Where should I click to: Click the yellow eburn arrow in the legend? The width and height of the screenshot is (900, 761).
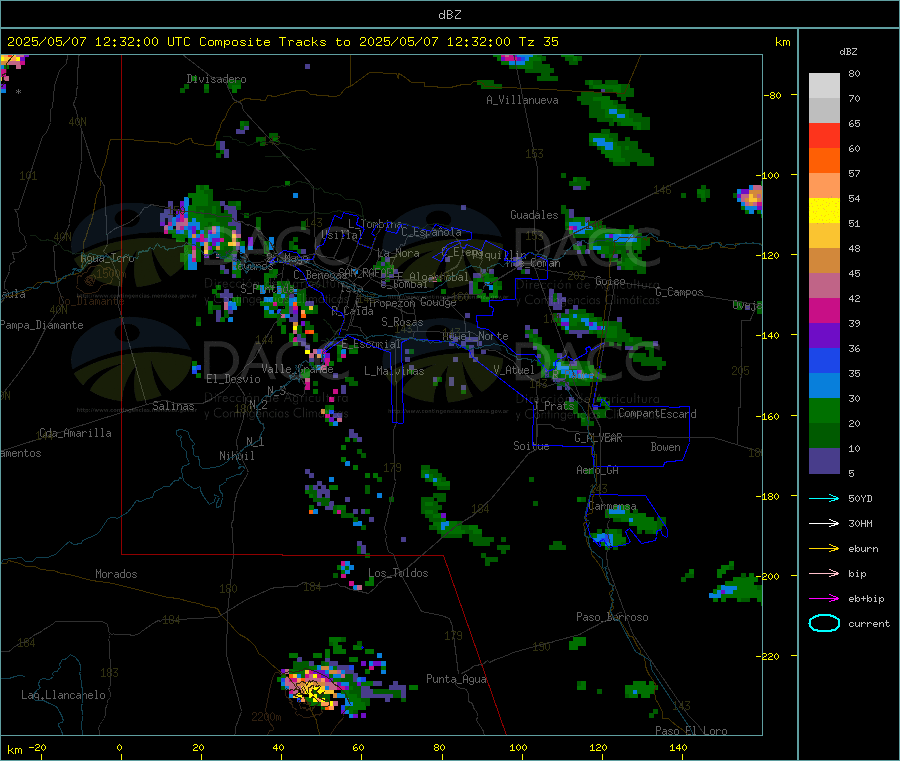click(824, 549)
